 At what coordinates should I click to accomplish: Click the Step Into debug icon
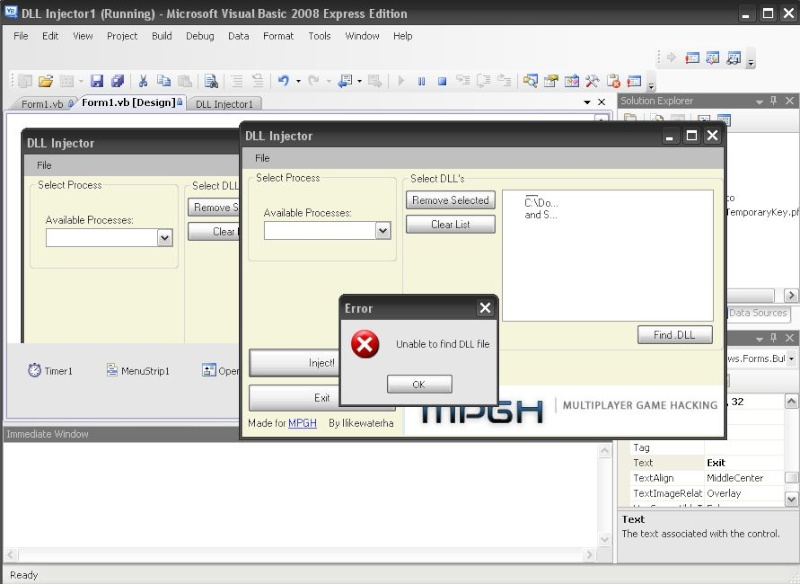[463, 81]
